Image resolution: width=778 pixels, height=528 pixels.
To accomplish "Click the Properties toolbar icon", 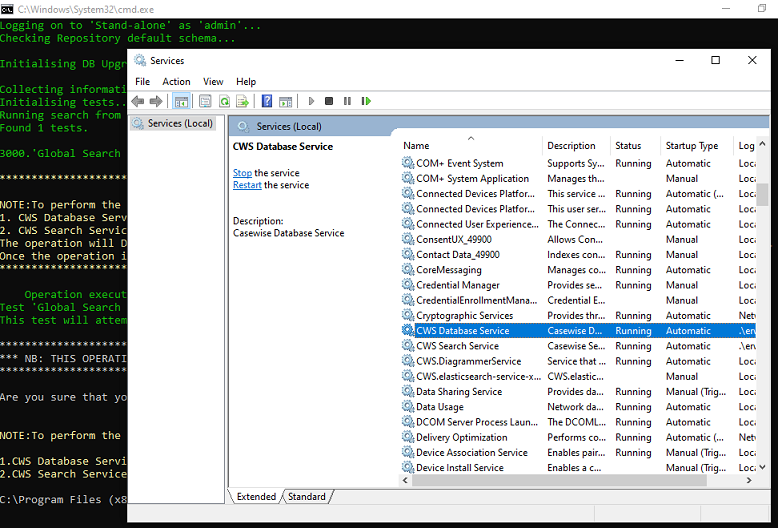I will 205,101.
